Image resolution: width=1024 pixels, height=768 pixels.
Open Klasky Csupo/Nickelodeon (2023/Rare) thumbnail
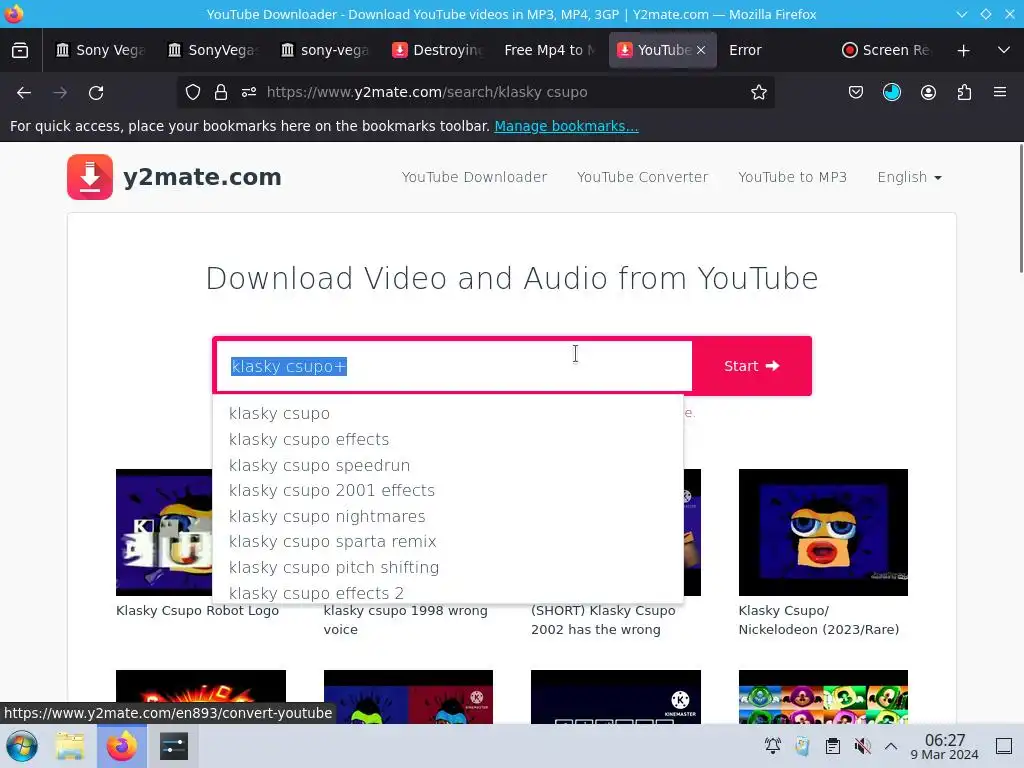(x=823, y=532)
